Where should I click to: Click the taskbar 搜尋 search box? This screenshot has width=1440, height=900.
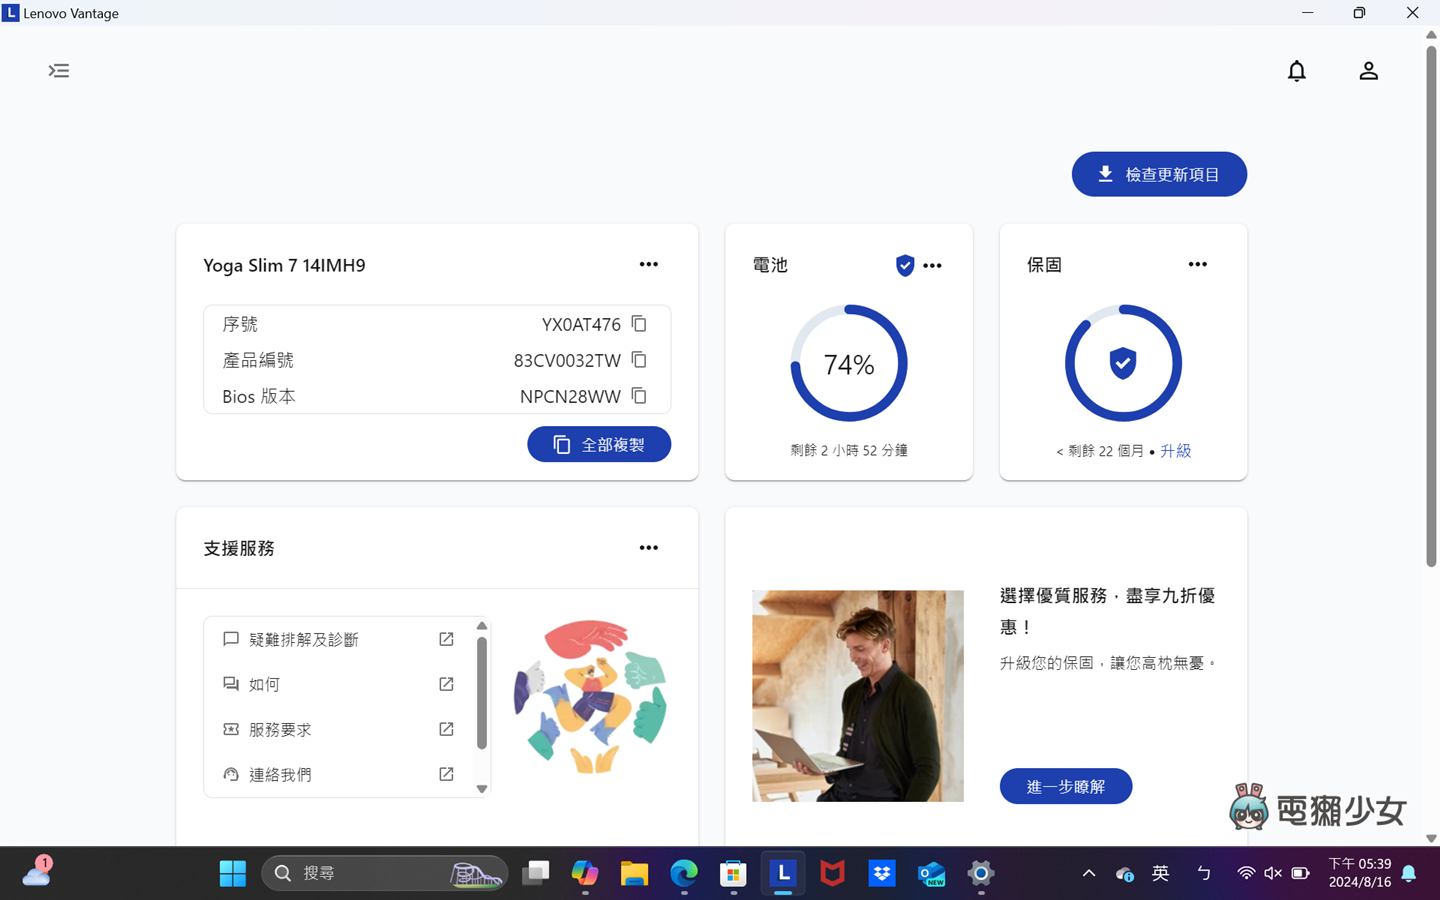384,873
